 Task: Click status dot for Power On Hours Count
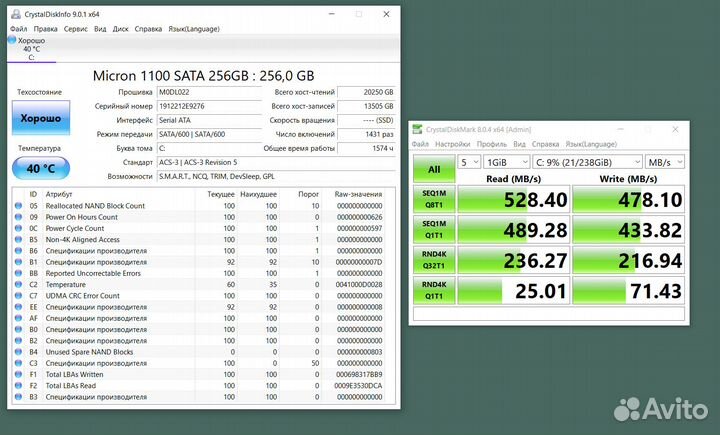18,217
